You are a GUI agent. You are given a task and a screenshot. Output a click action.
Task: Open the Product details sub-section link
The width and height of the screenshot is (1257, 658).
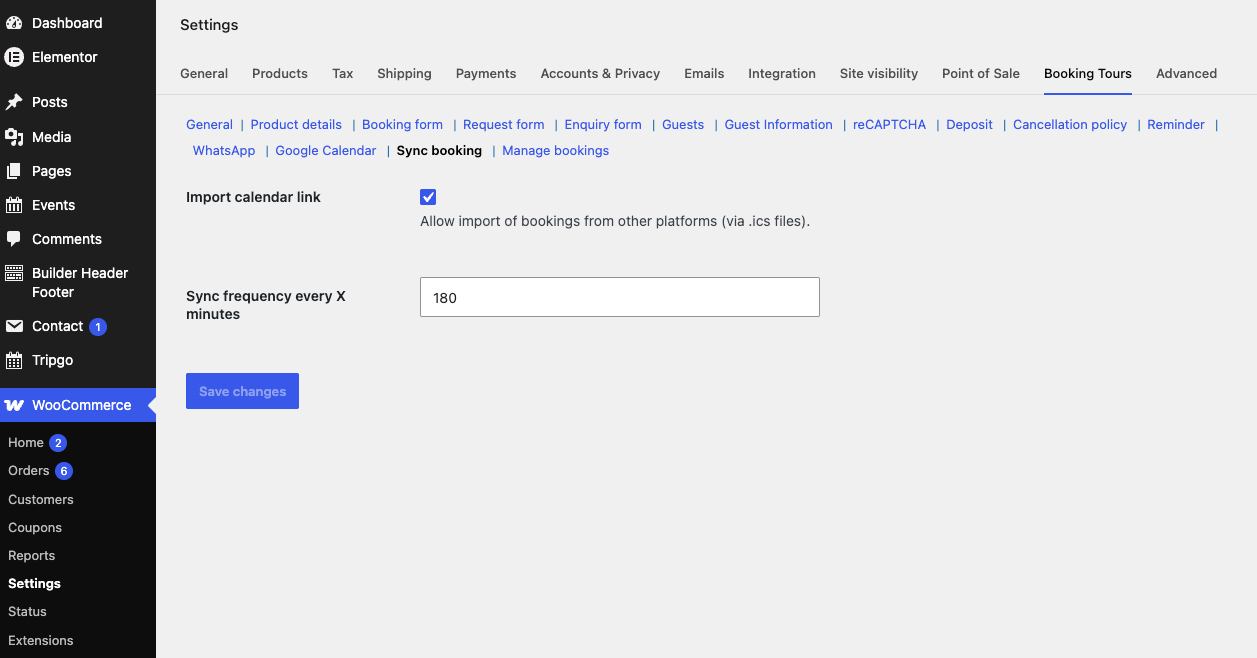[x=296, y=124]
